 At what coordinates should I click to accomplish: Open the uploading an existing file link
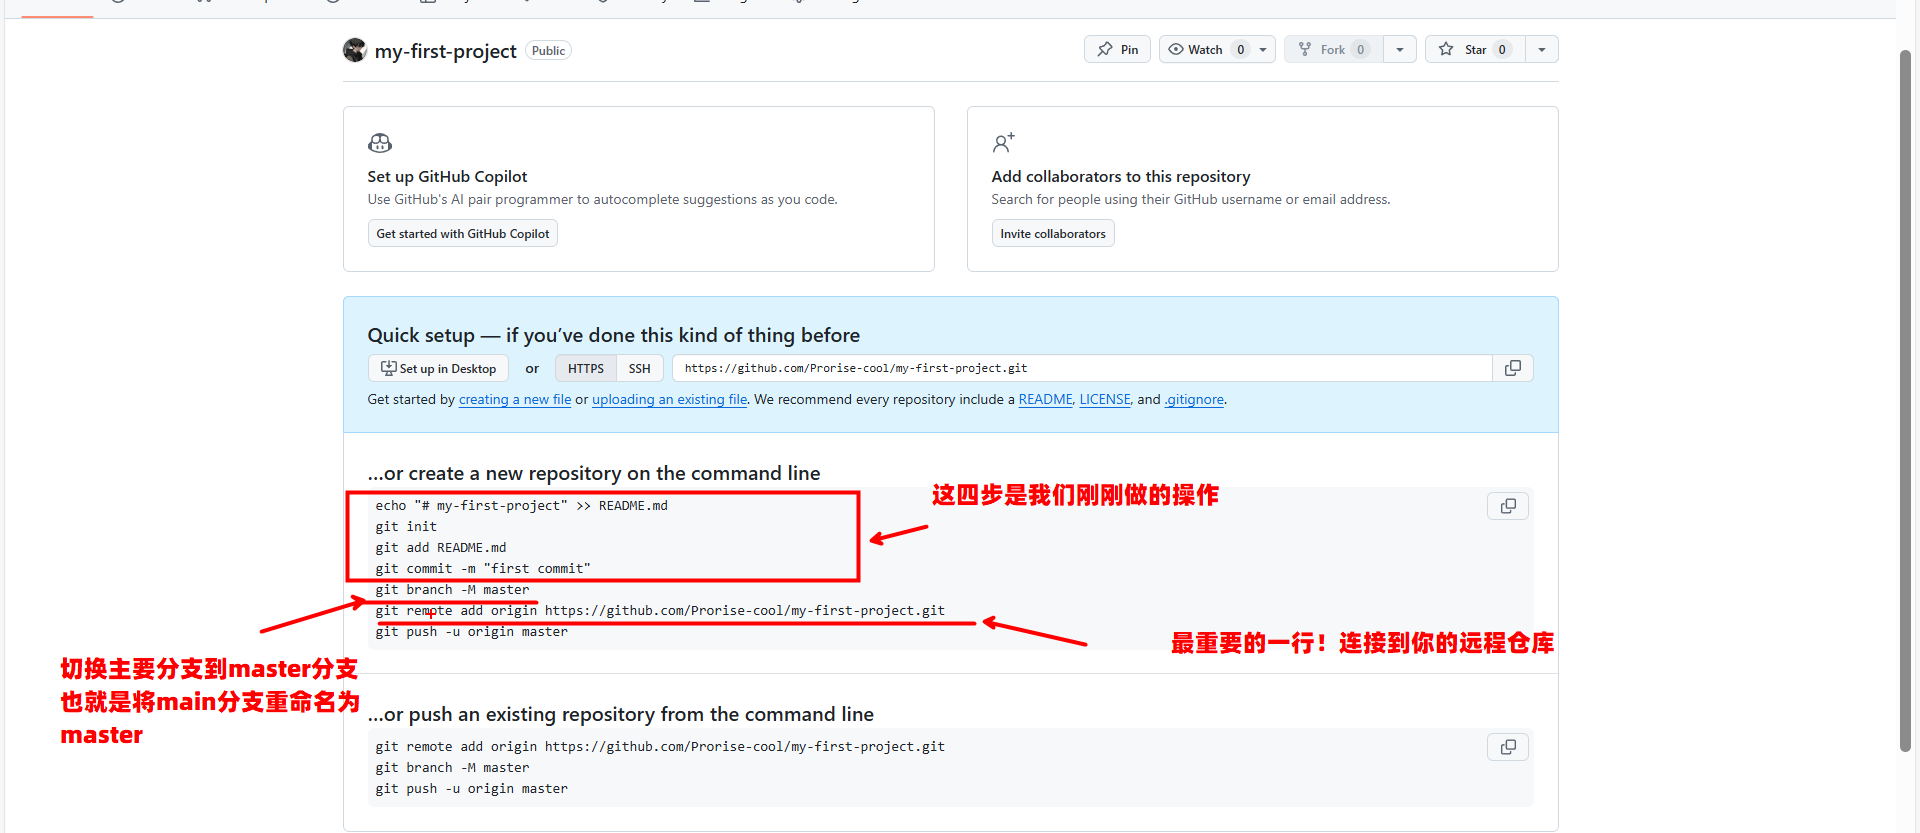[x=669, y=400]
